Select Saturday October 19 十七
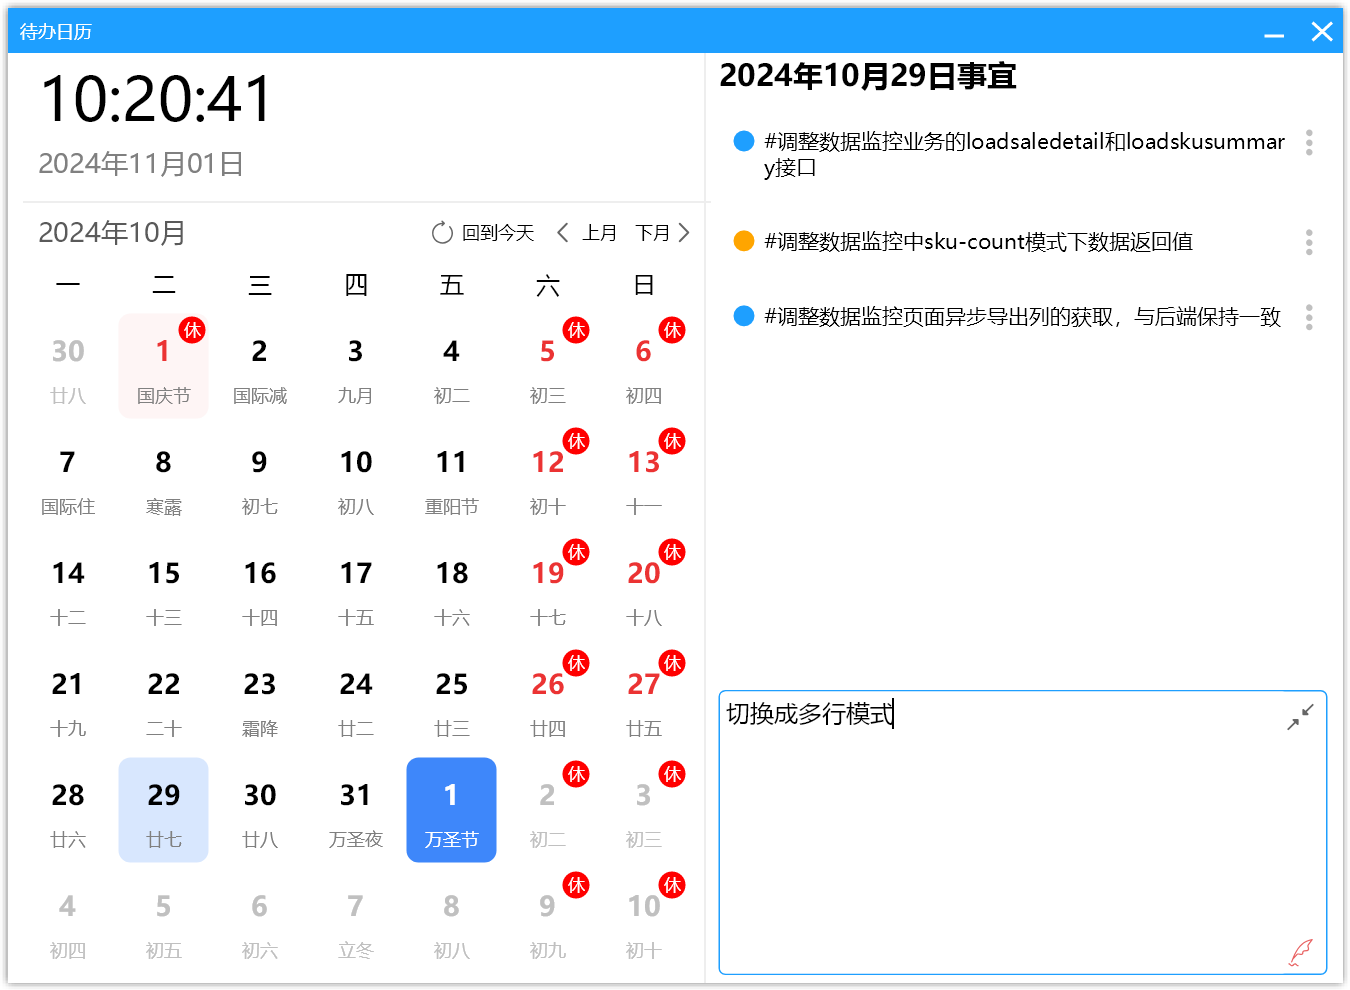1350x990 pixels. (x=548, y=588)
